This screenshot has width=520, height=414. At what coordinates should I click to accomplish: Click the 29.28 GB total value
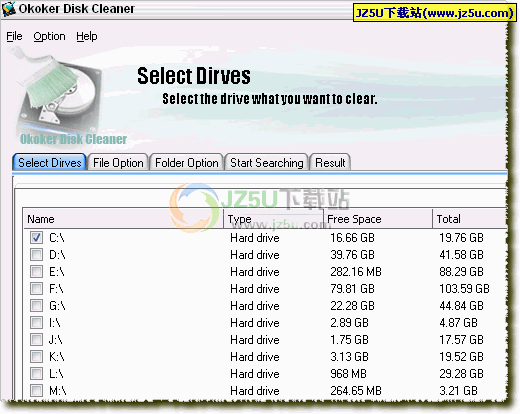point(461,374)
